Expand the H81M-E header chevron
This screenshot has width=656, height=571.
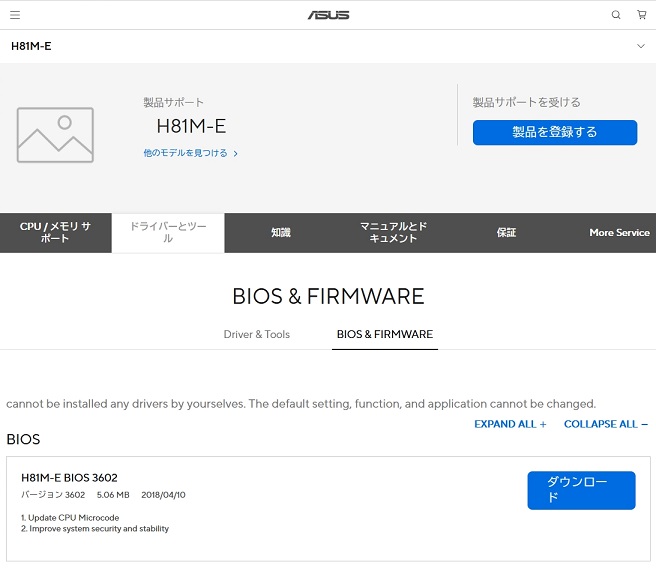641,46
